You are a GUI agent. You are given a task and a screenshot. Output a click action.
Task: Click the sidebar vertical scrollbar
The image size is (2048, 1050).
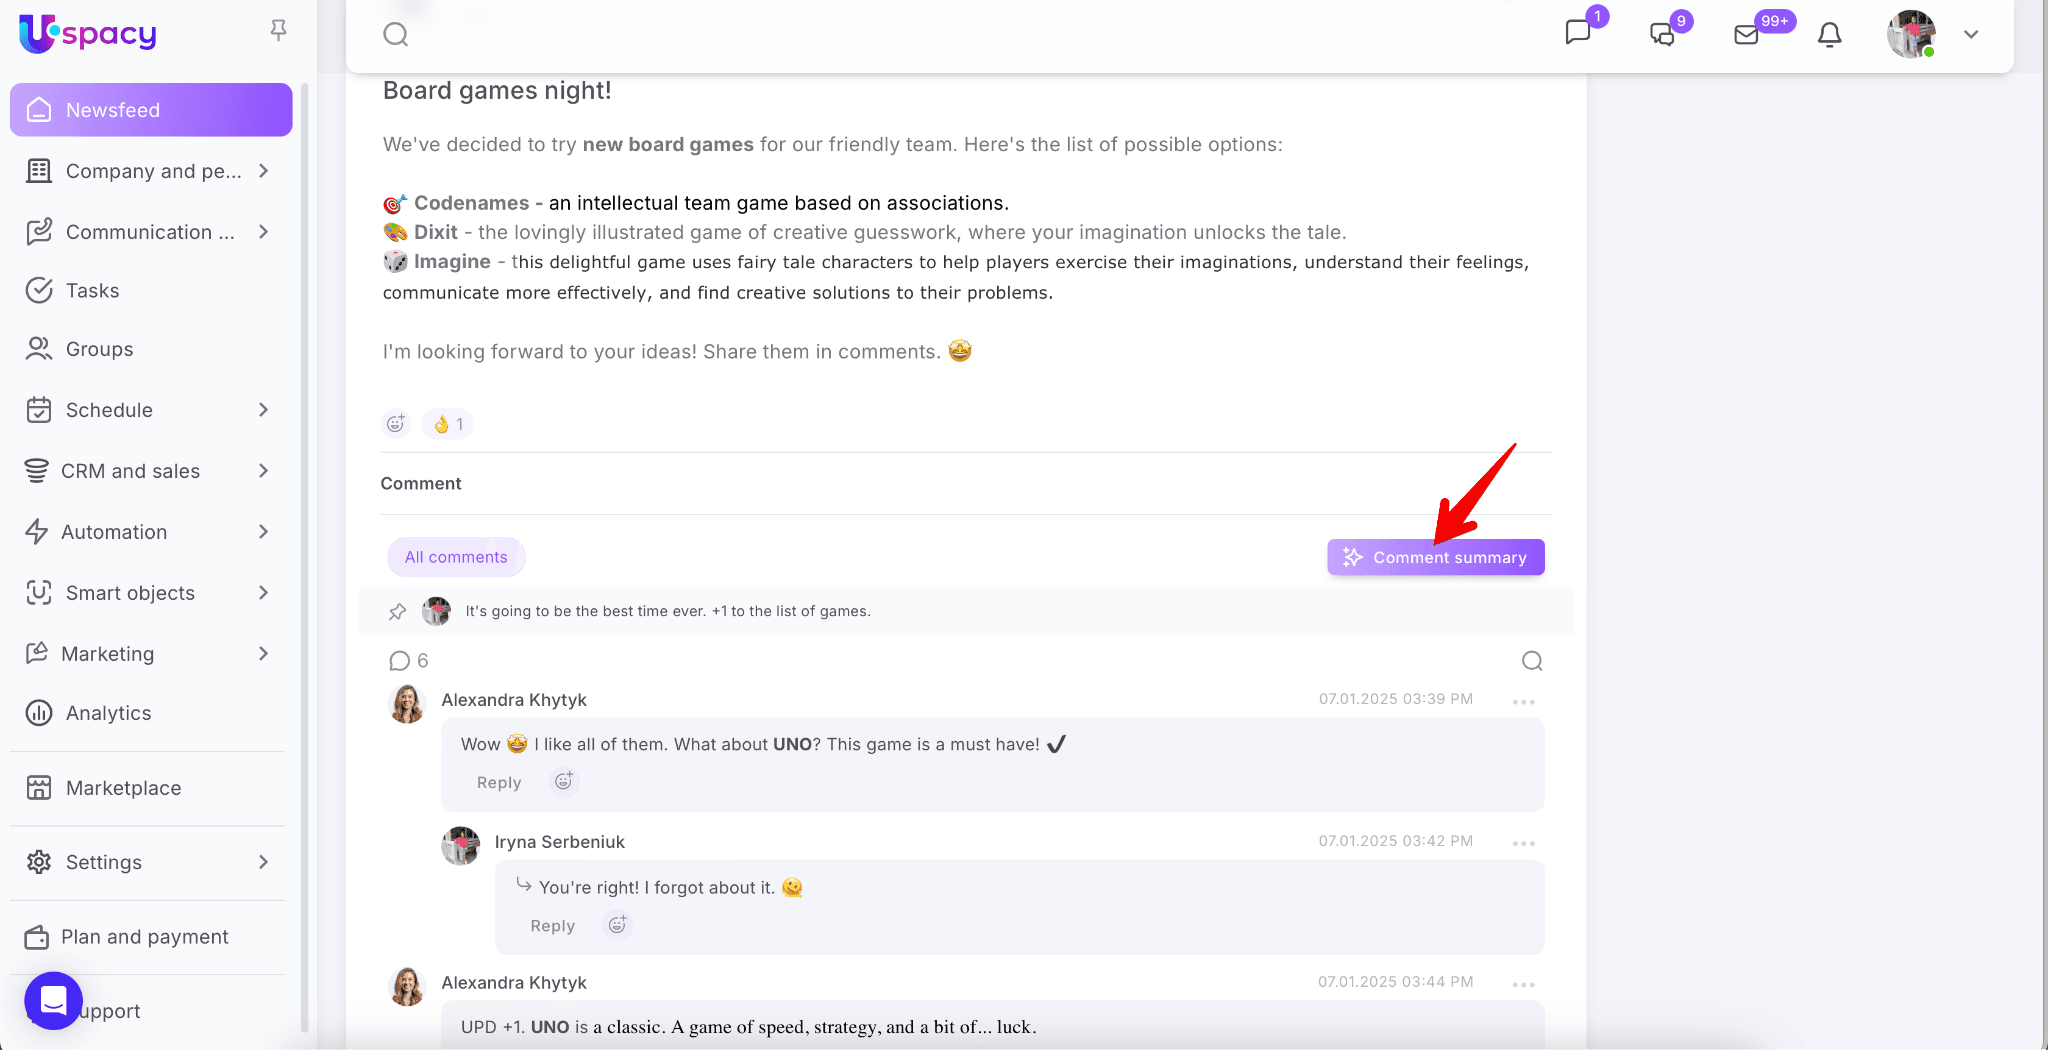[x=304, y=500]
